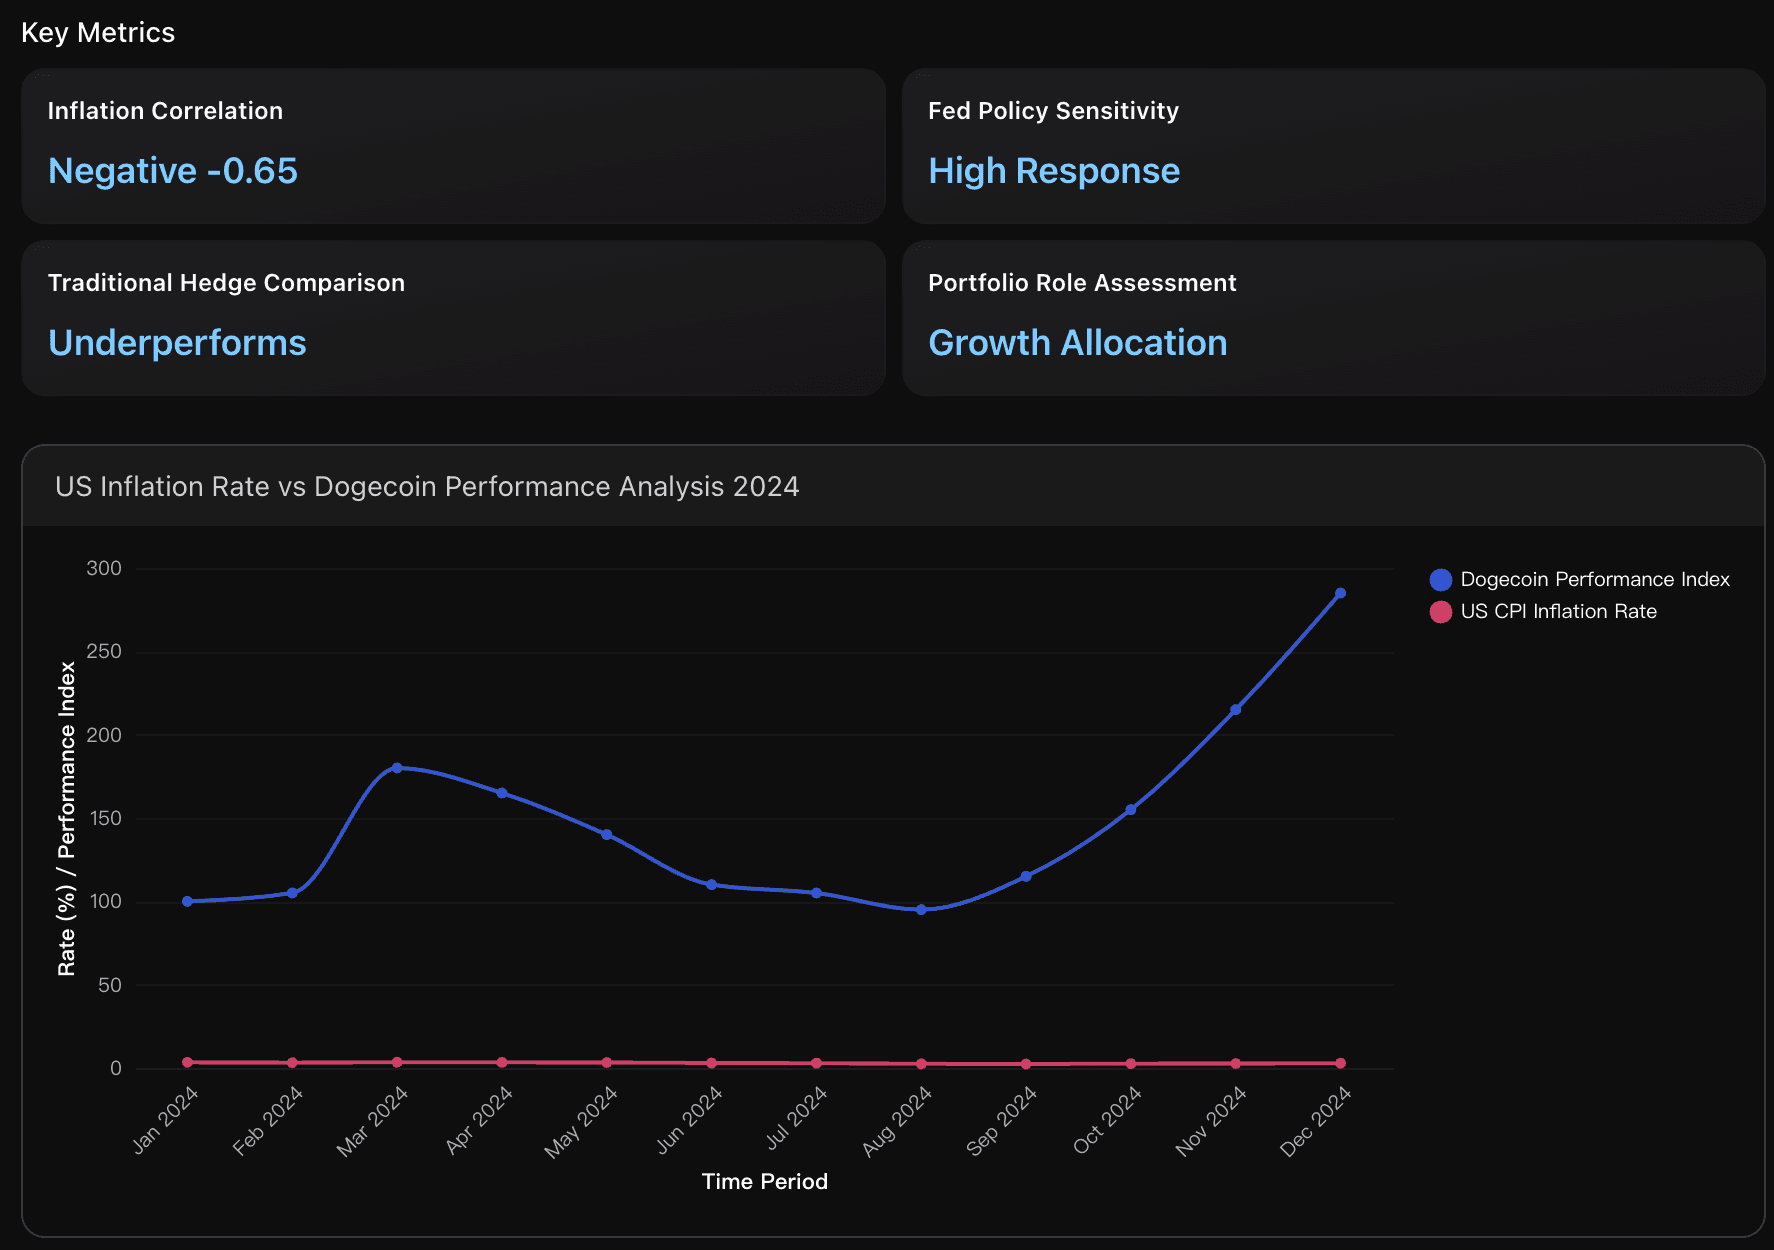
Task: Click the Underperforms value
Action: click(x=177, y=343)
